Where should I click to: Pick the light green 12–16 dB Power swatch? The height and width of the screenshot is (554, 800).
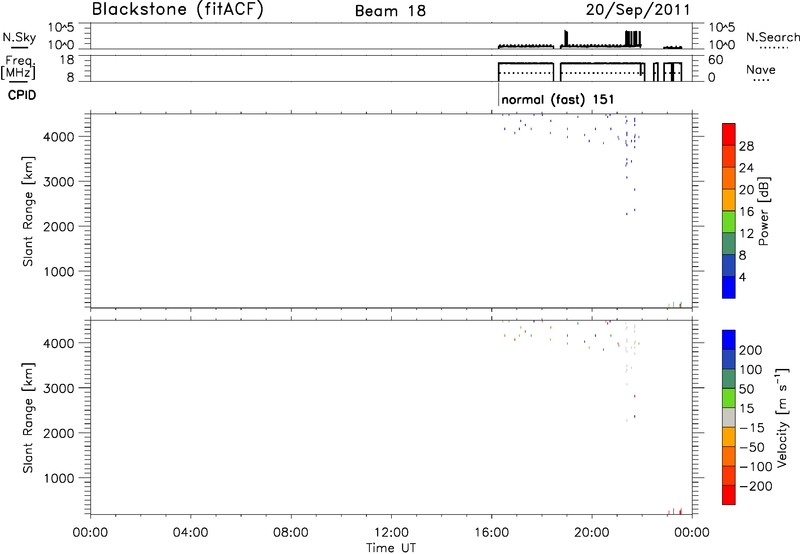click(729, 221)
